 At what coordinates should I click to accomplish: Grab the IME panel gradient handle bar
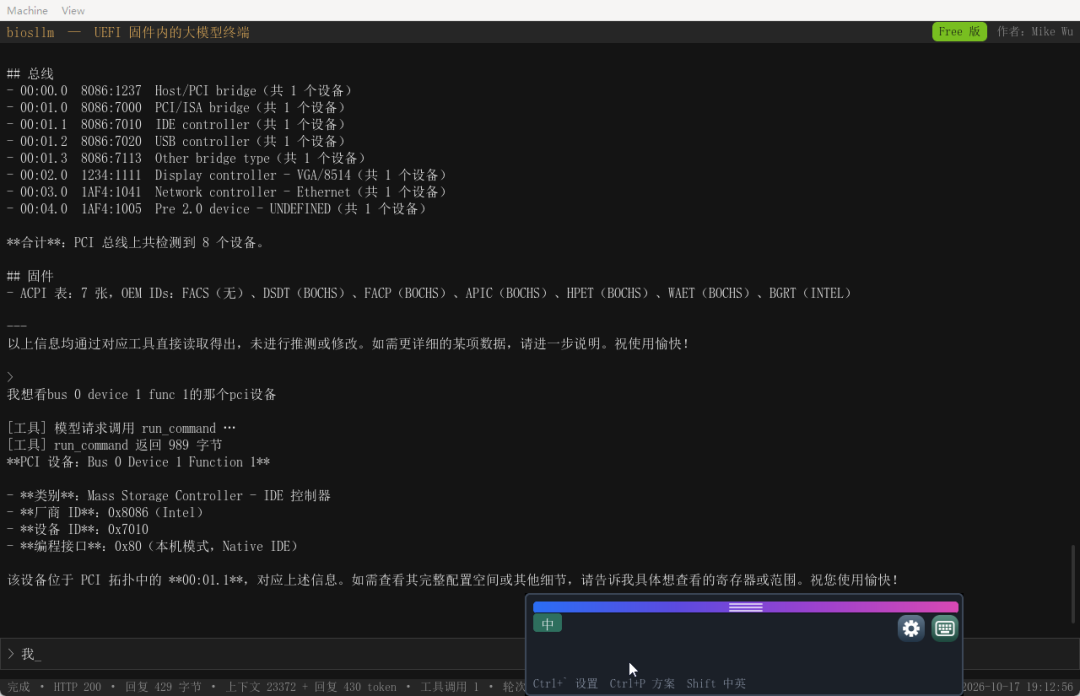click(745, 607)
